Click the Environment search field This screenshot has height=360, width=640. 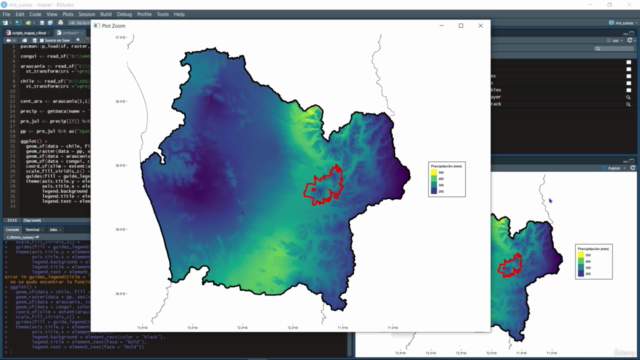(614, 49)
